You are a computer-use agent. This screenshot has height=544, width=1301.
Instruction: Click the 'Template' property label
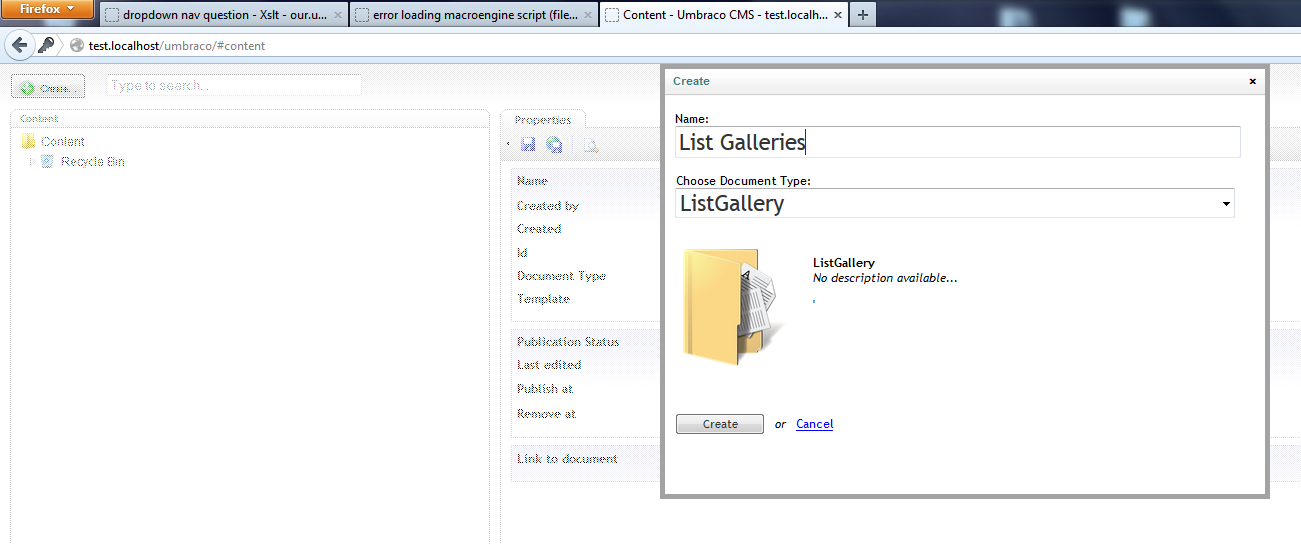(543, 299)
